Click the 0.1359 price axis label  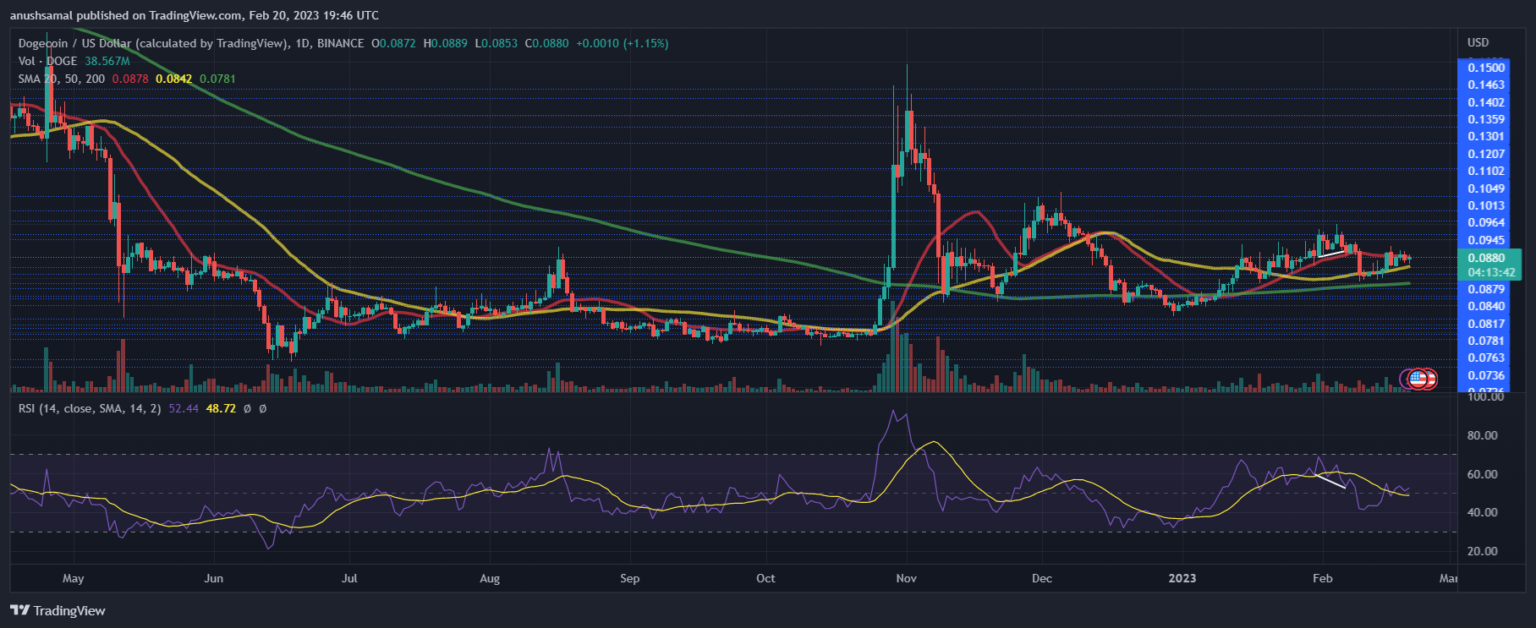[x=1486, y=119]
